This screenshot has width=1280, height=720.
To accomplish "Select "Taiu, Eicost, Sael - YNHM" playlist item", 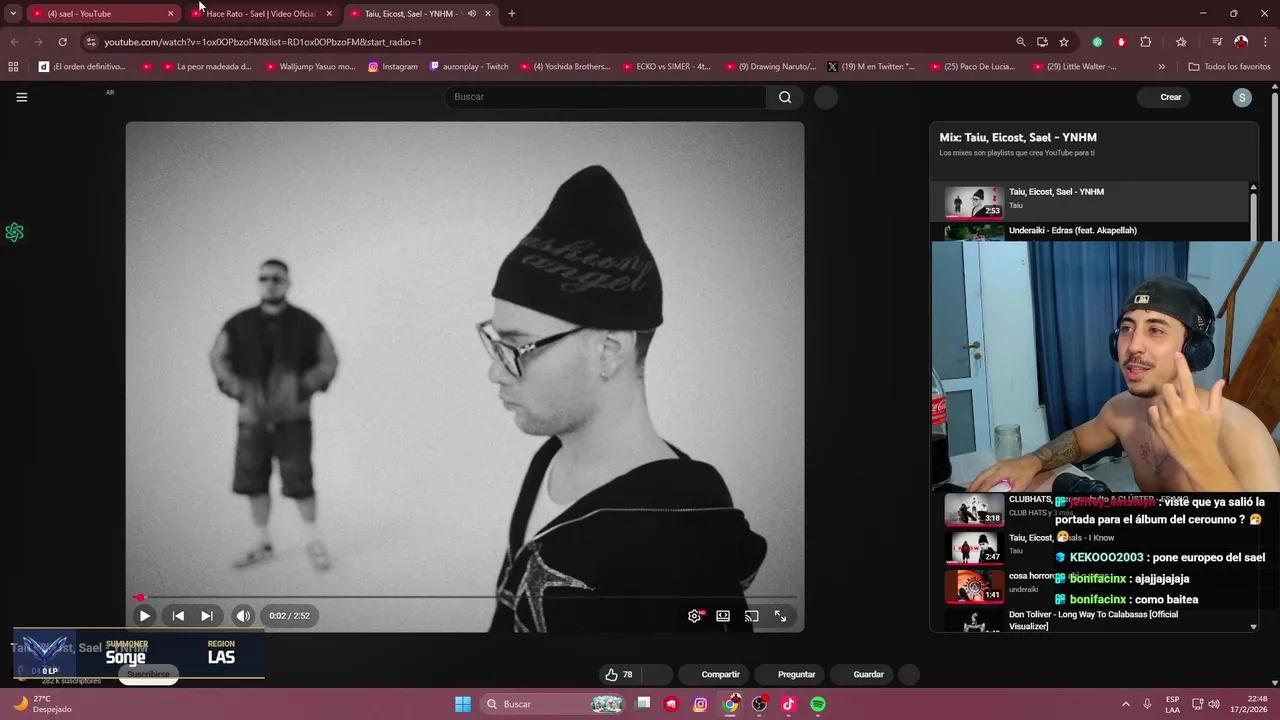I will (x=1090, y=201).
